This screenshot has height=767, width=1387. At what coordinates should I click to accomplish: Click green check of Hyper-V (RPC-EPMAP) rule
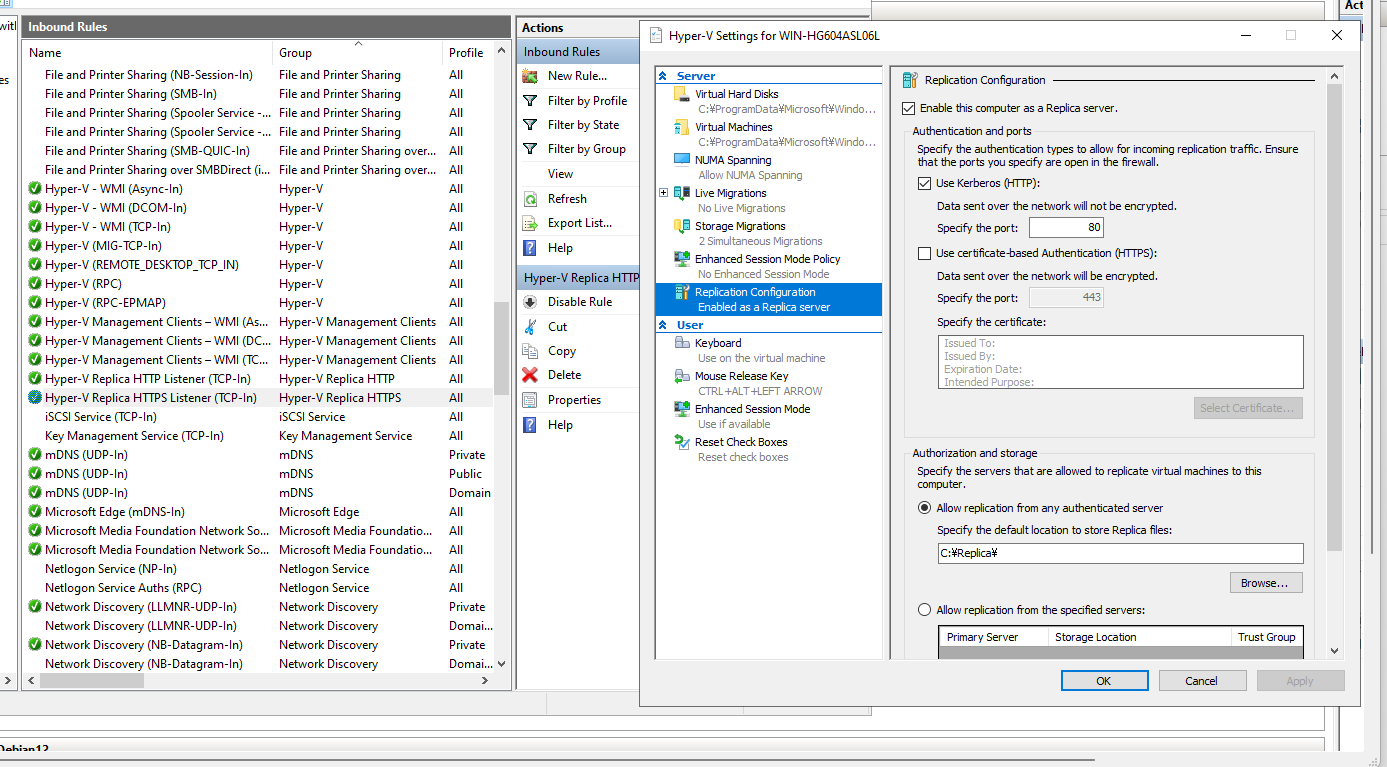coord(35,303)
